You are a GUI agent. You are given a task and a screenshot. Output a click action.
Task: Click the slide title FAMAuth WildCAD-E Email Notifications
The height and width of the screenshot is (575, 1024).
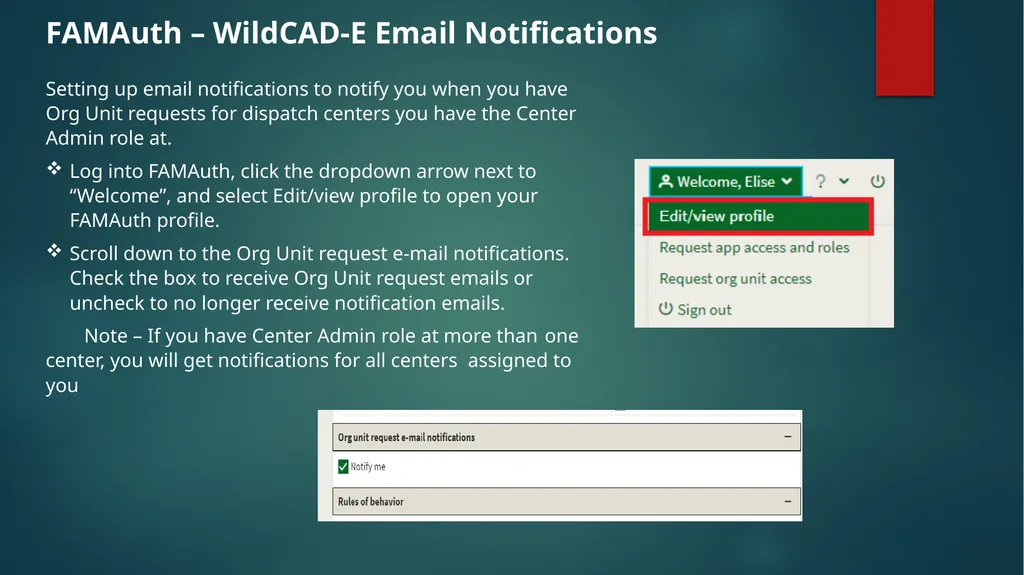351,33
